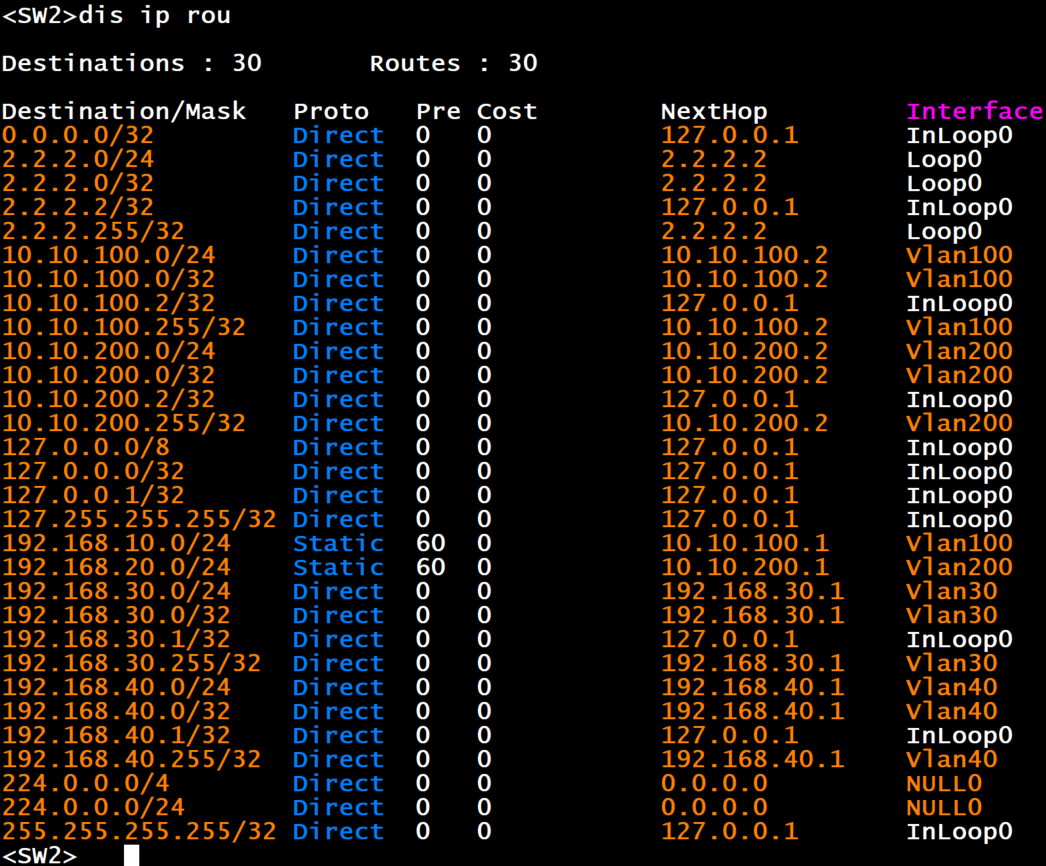Click 'Loop0' in the 2.2.2.0/24 row

point(944,159)
